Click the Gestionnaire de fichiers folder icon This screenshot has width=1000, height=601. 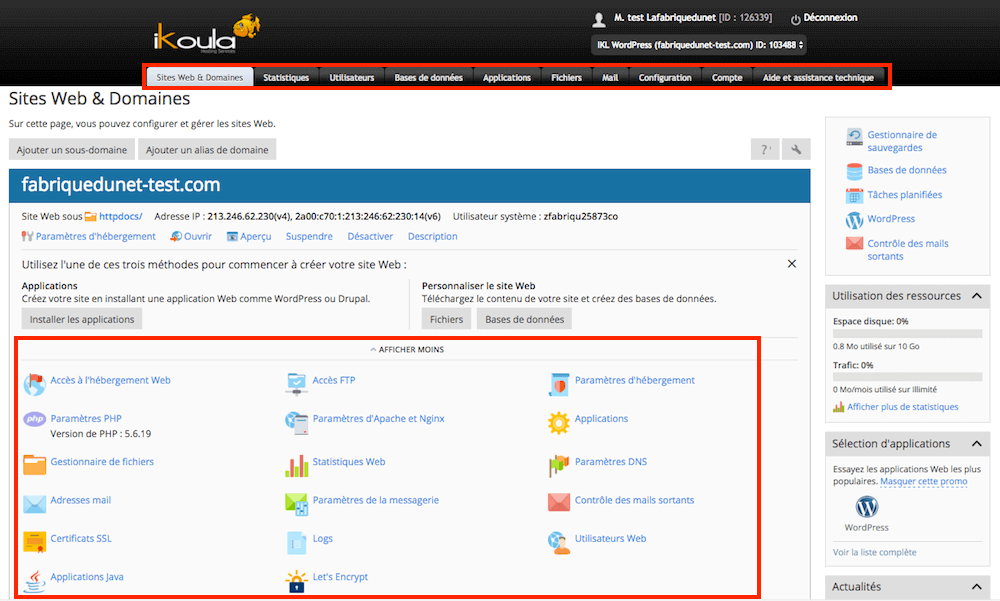pyautogui.click(x=35, y=463)
